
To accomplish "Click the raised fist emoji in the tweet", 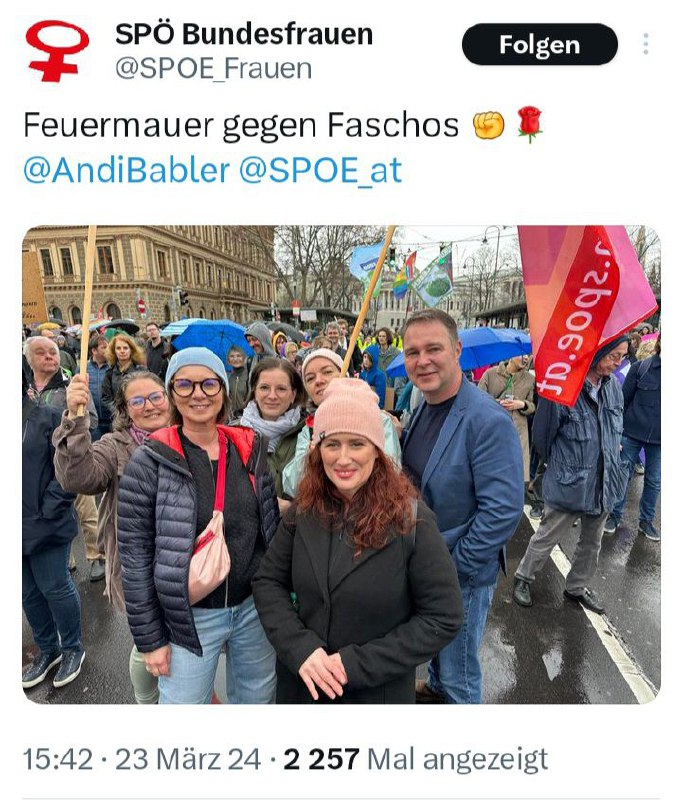I will (488, 125).
